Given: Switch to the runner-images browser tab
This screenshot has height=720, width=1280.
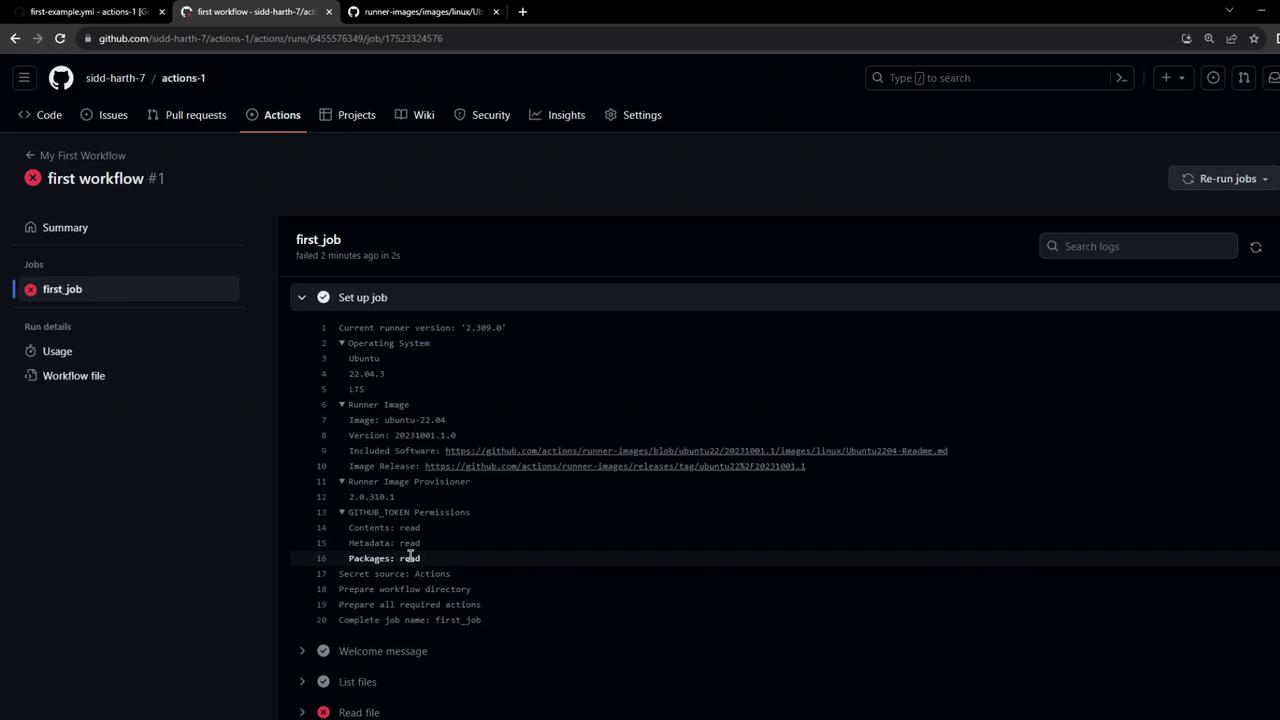Looking at the screenshot, I should click(423, 12).
